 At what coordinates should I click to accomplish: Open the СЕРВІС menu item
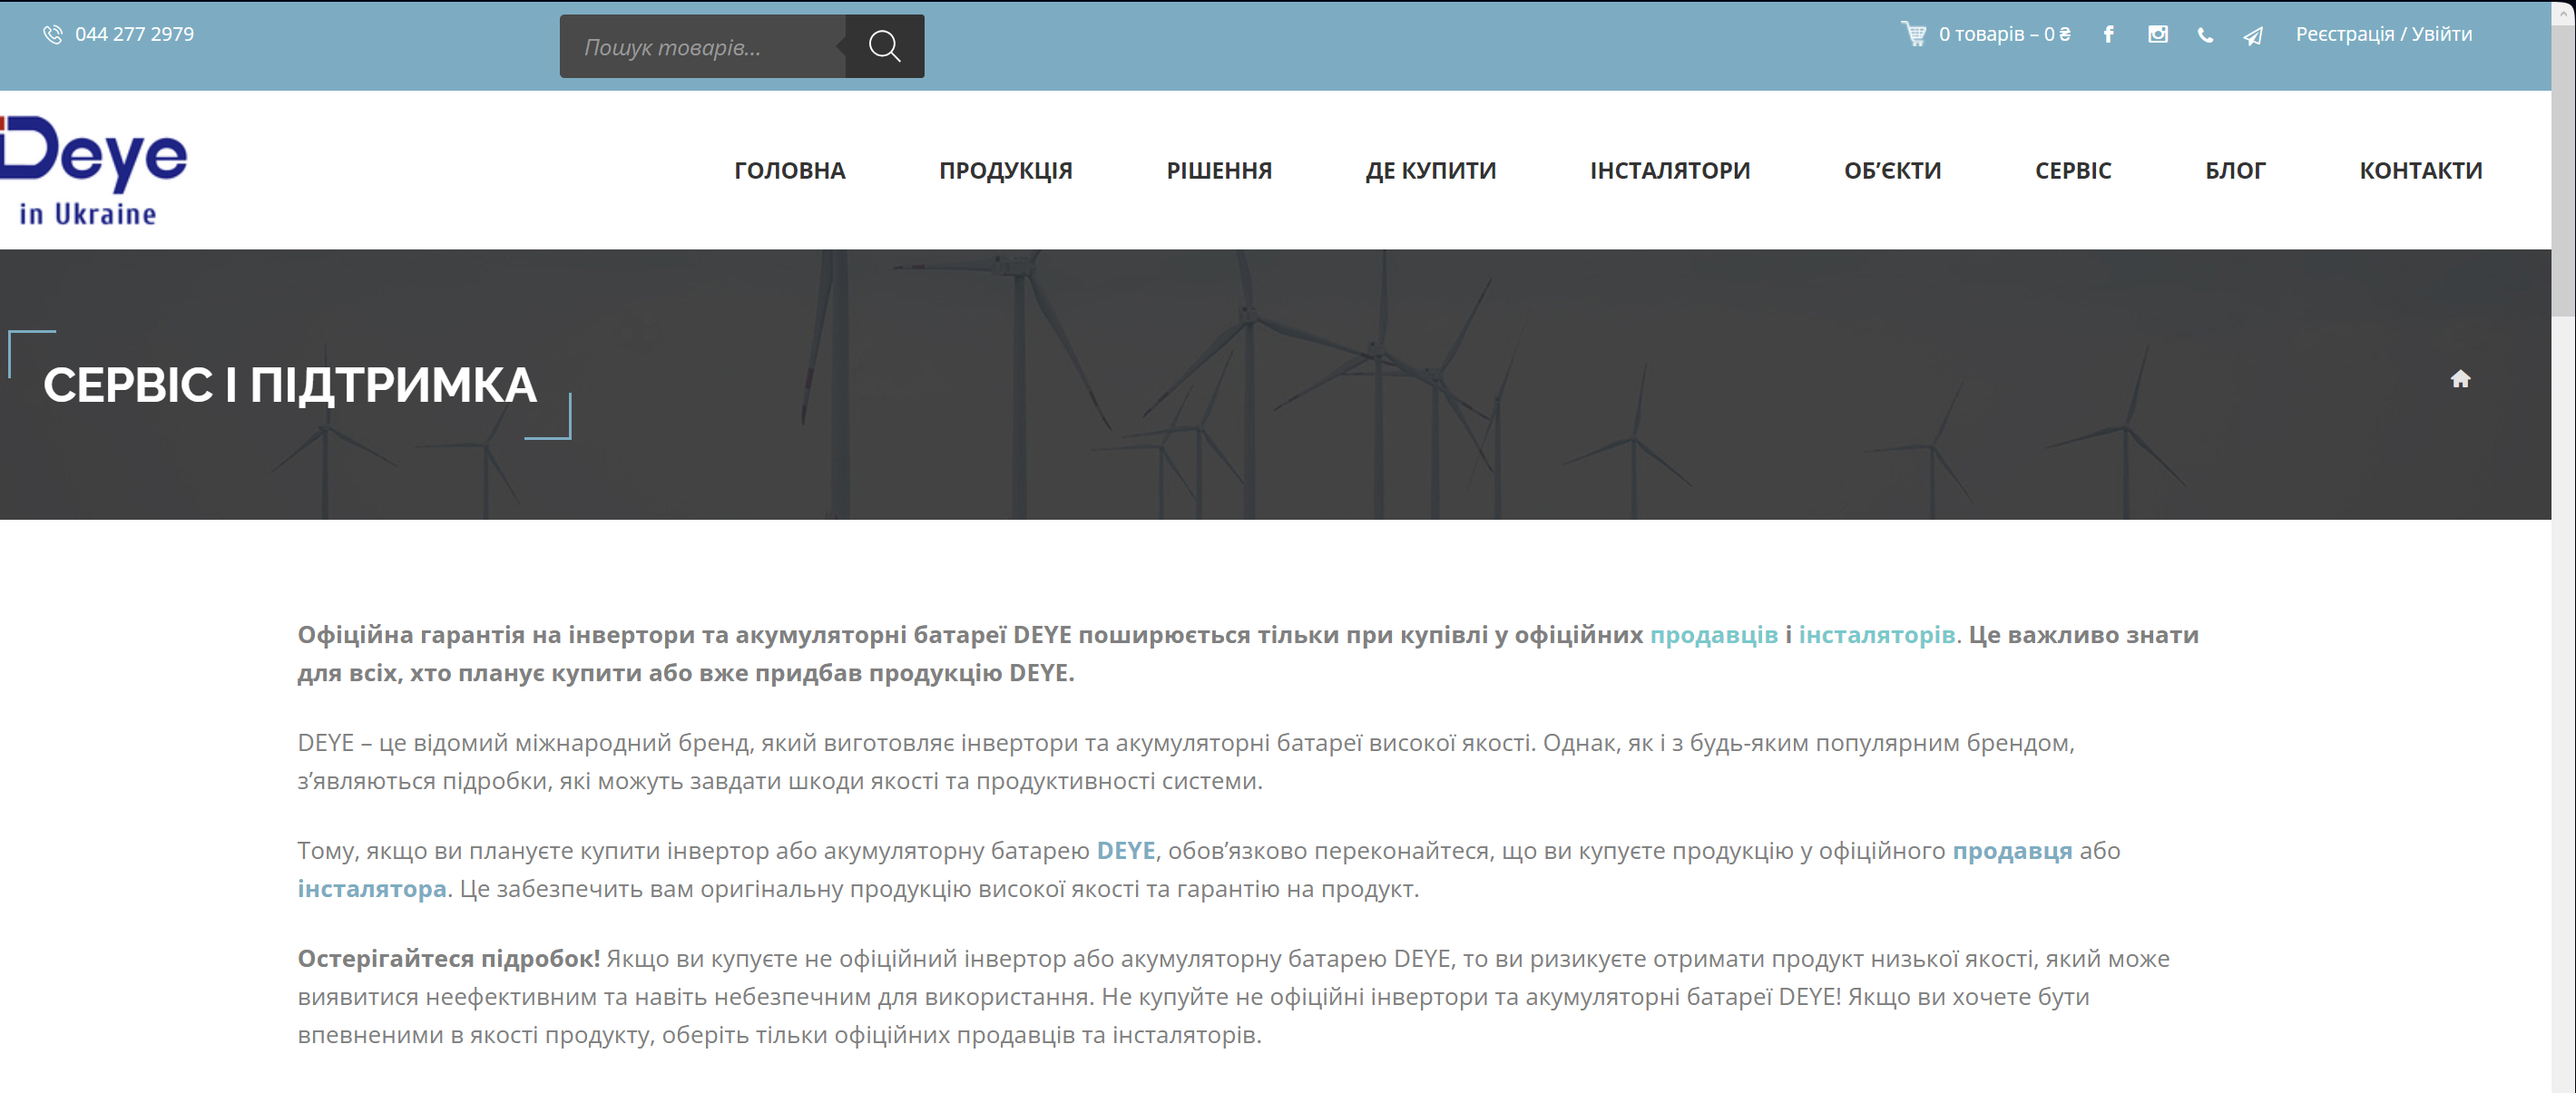(x=2073, y=171)
